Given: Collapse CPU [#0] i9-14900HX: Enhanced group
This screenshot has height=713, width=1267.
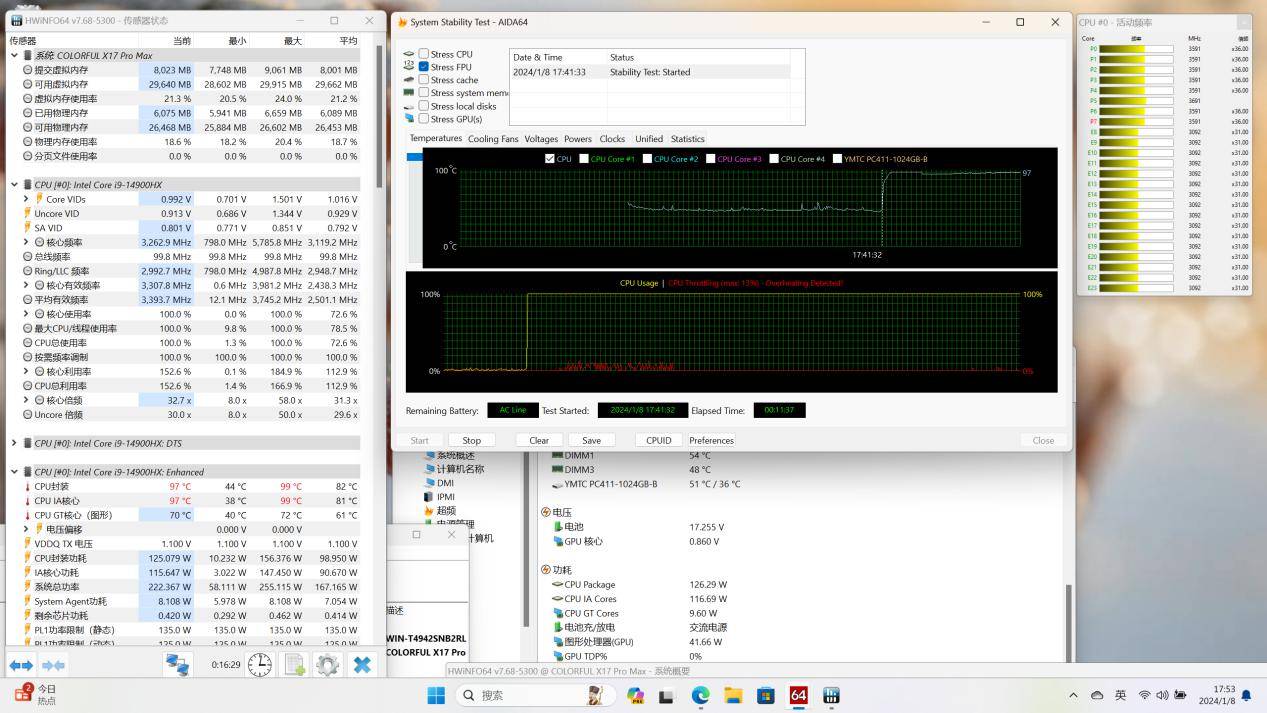Looking at the screenshot, I should (14, 472).
